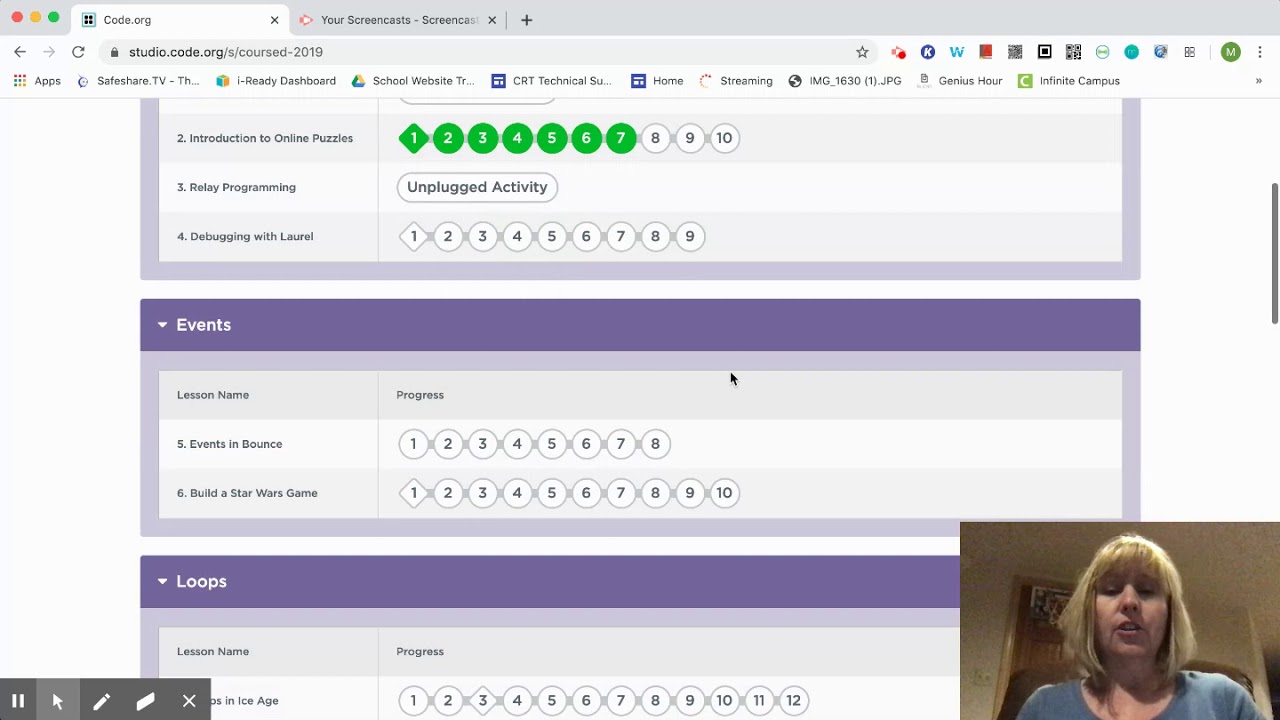
Task: Open the green M profile avatar
Action: [1231, 52]
